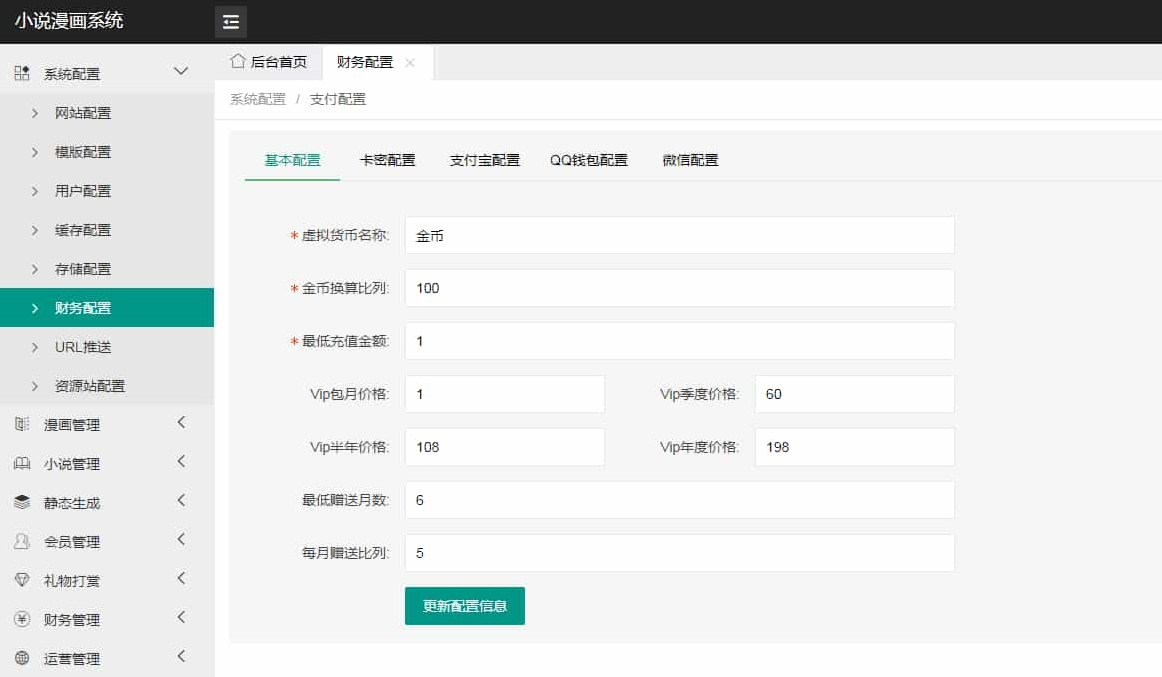Expand the 漫画管理 menu section

pyautogui.click(x=181, y=423)
